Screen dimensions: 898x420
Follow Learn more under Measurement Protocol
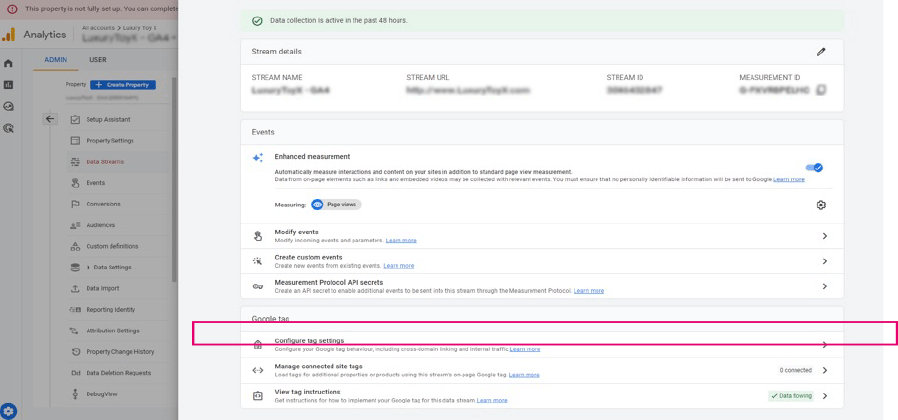(x=589, y=291)
